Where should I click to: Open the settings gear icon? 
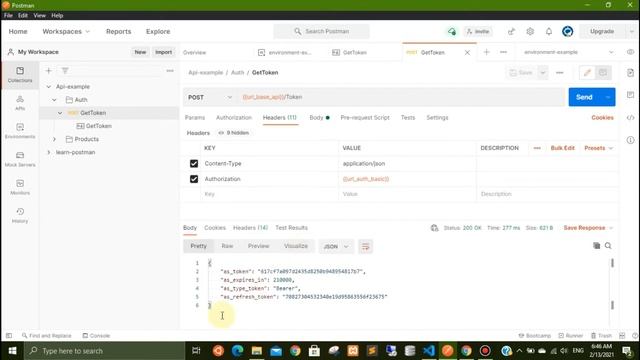(530, 31)
